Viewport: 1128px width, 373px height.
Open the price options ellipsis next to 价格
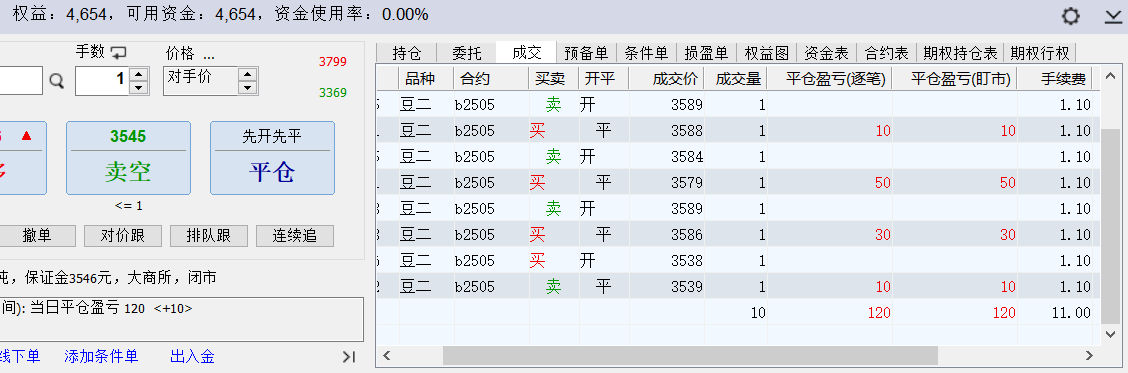[209, 55]
